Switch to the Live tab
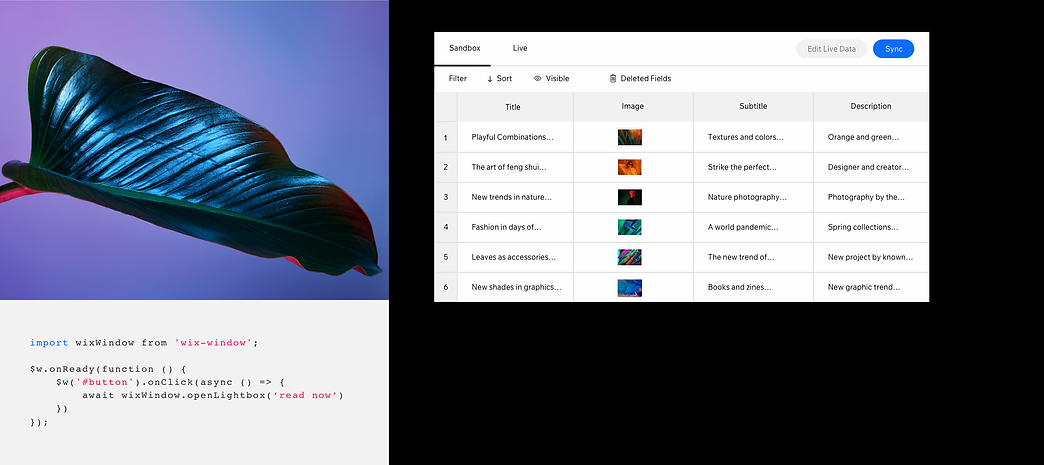Image resolution: width=1044 pixels, height=465 pixels. (520, 48)
